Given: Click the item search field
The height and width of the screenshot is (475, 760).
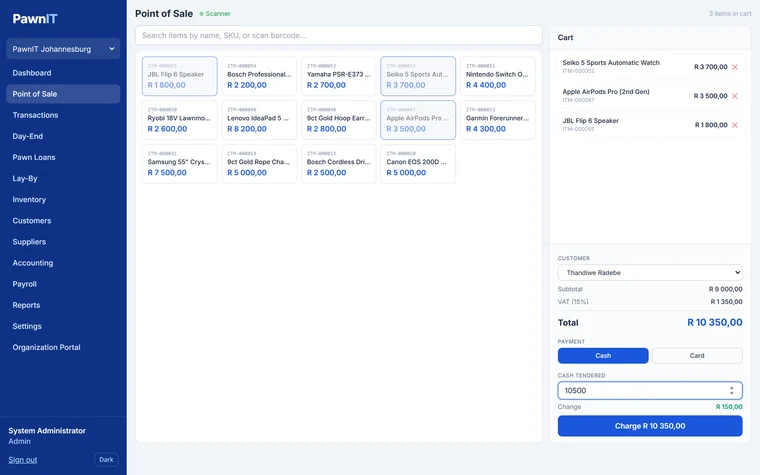Looking at the screenshot, I should [338, 35].
